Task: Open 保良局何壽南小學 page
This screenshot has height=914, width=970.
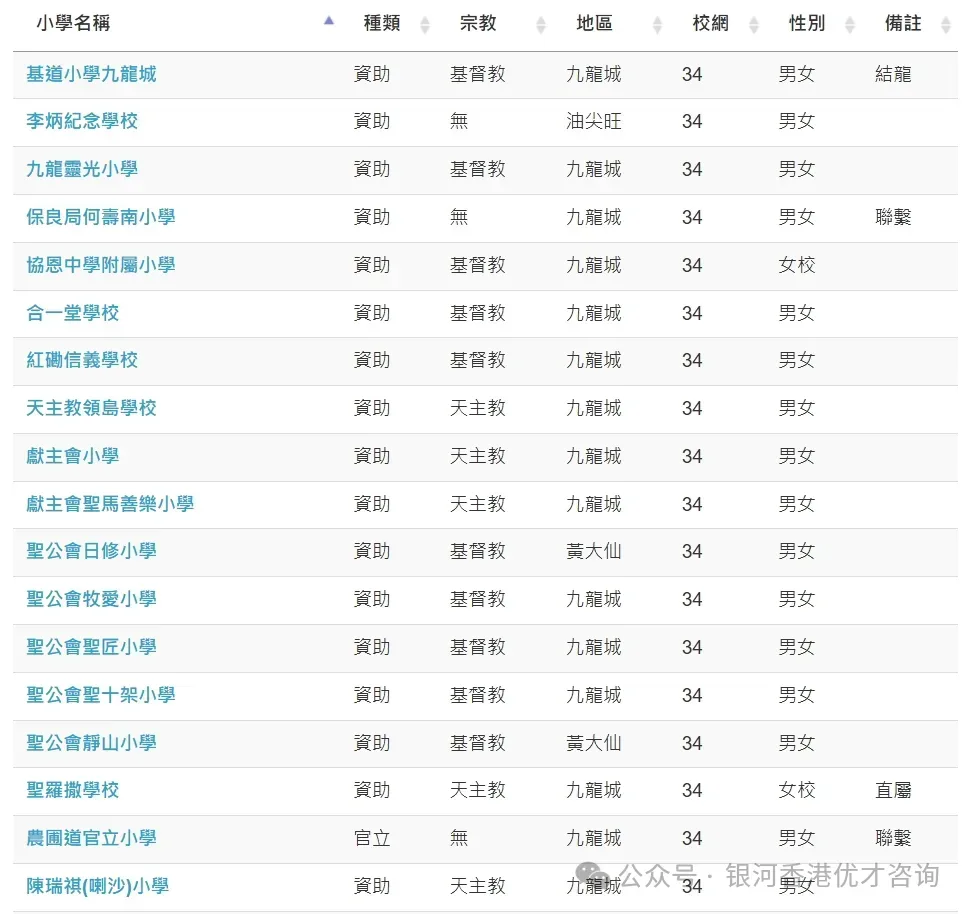Action: [x=100, y=217]
